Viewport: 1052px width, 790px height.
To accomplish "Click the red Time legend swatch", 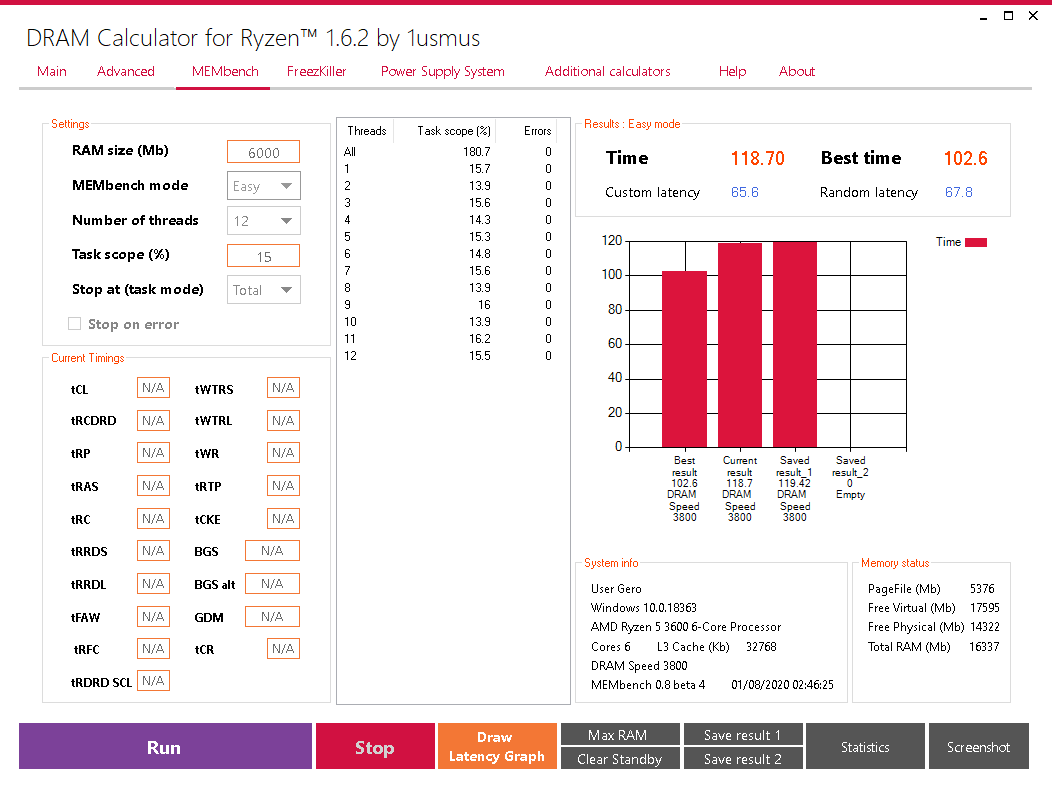I will 977,241.
